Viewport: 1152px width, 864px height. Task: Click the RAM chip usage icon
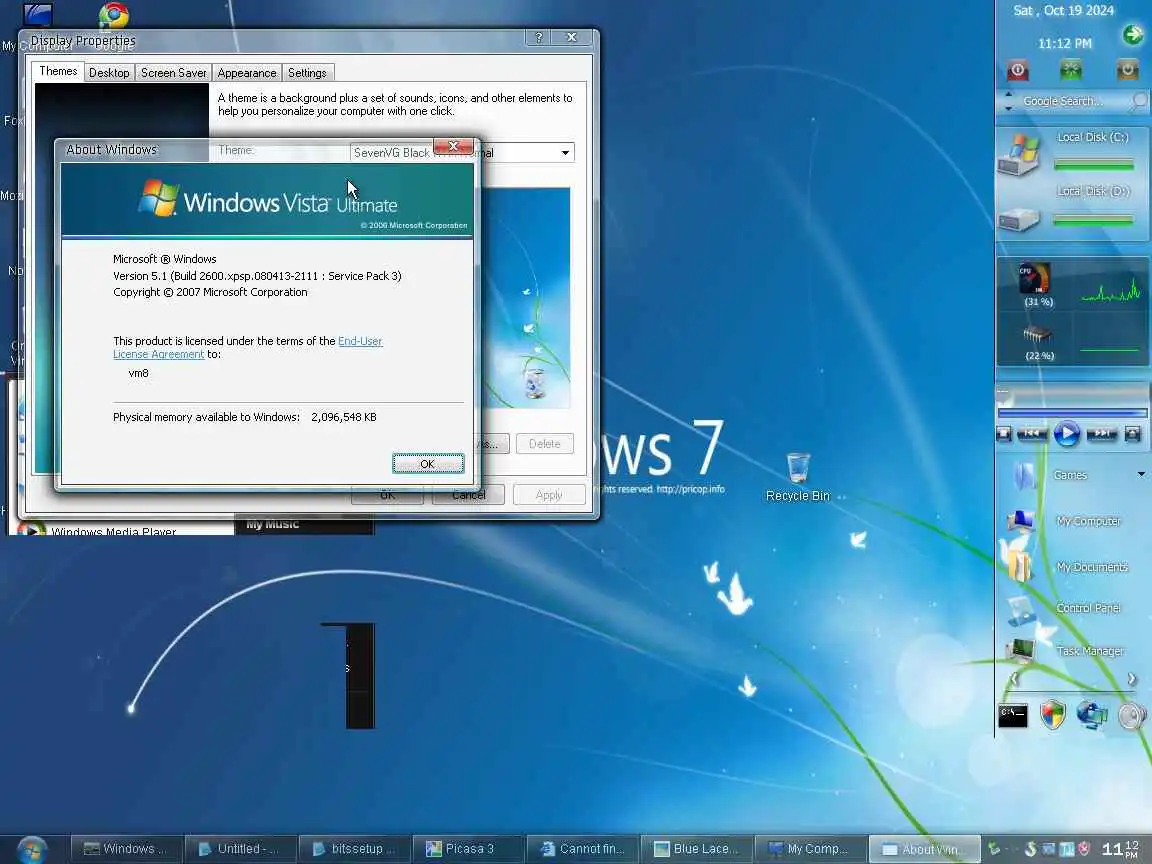point(1038,335)
